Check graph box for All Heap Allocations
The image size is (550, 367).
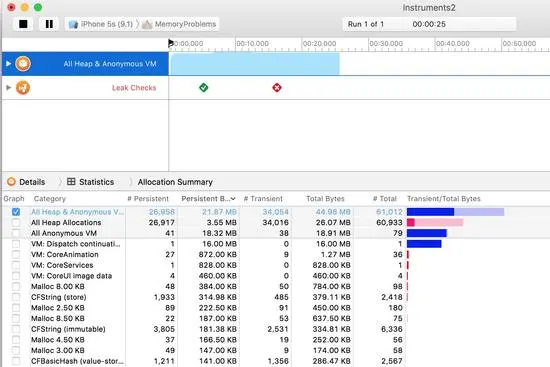[16, 222]
